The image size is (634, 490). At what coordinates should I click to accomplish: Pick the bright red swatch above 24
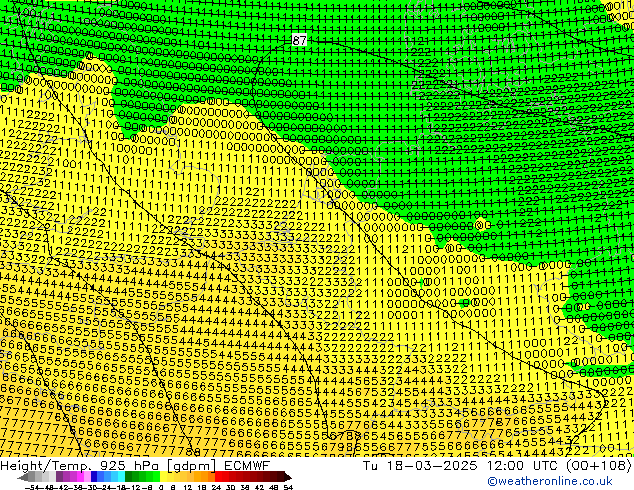218,477
